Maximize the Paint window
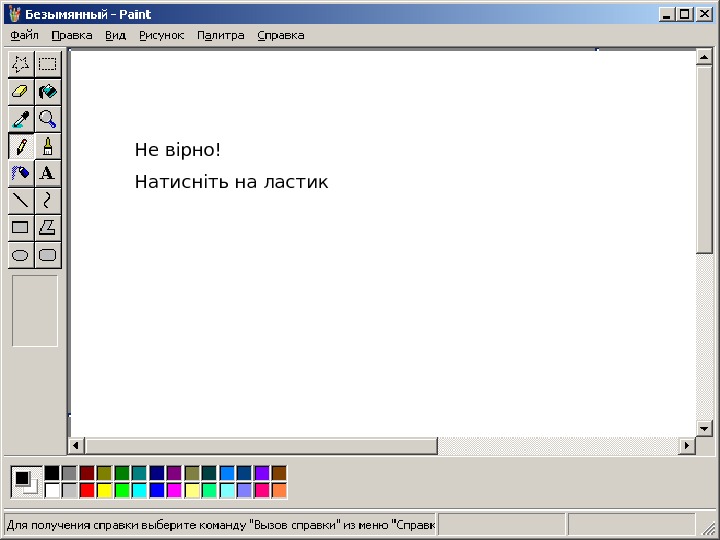 [684, 14]
